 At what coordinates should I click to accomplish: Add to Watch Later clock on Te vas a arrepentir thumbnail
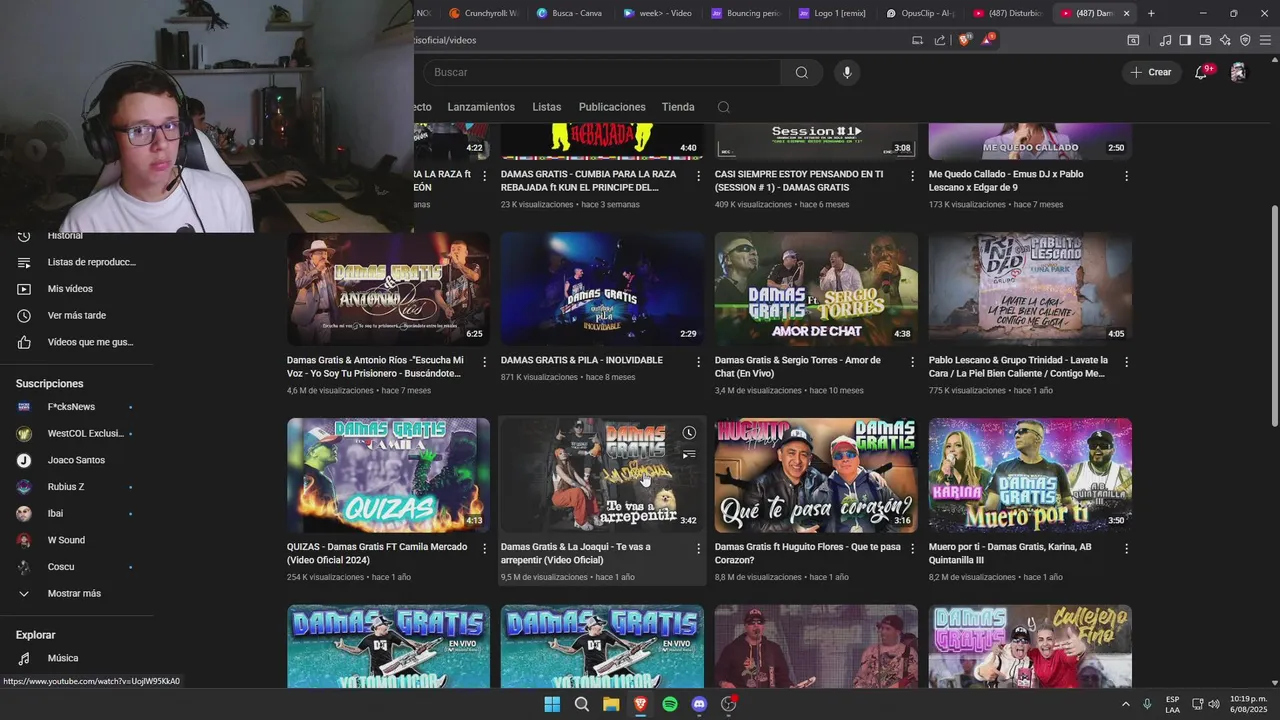click(689, 433)
